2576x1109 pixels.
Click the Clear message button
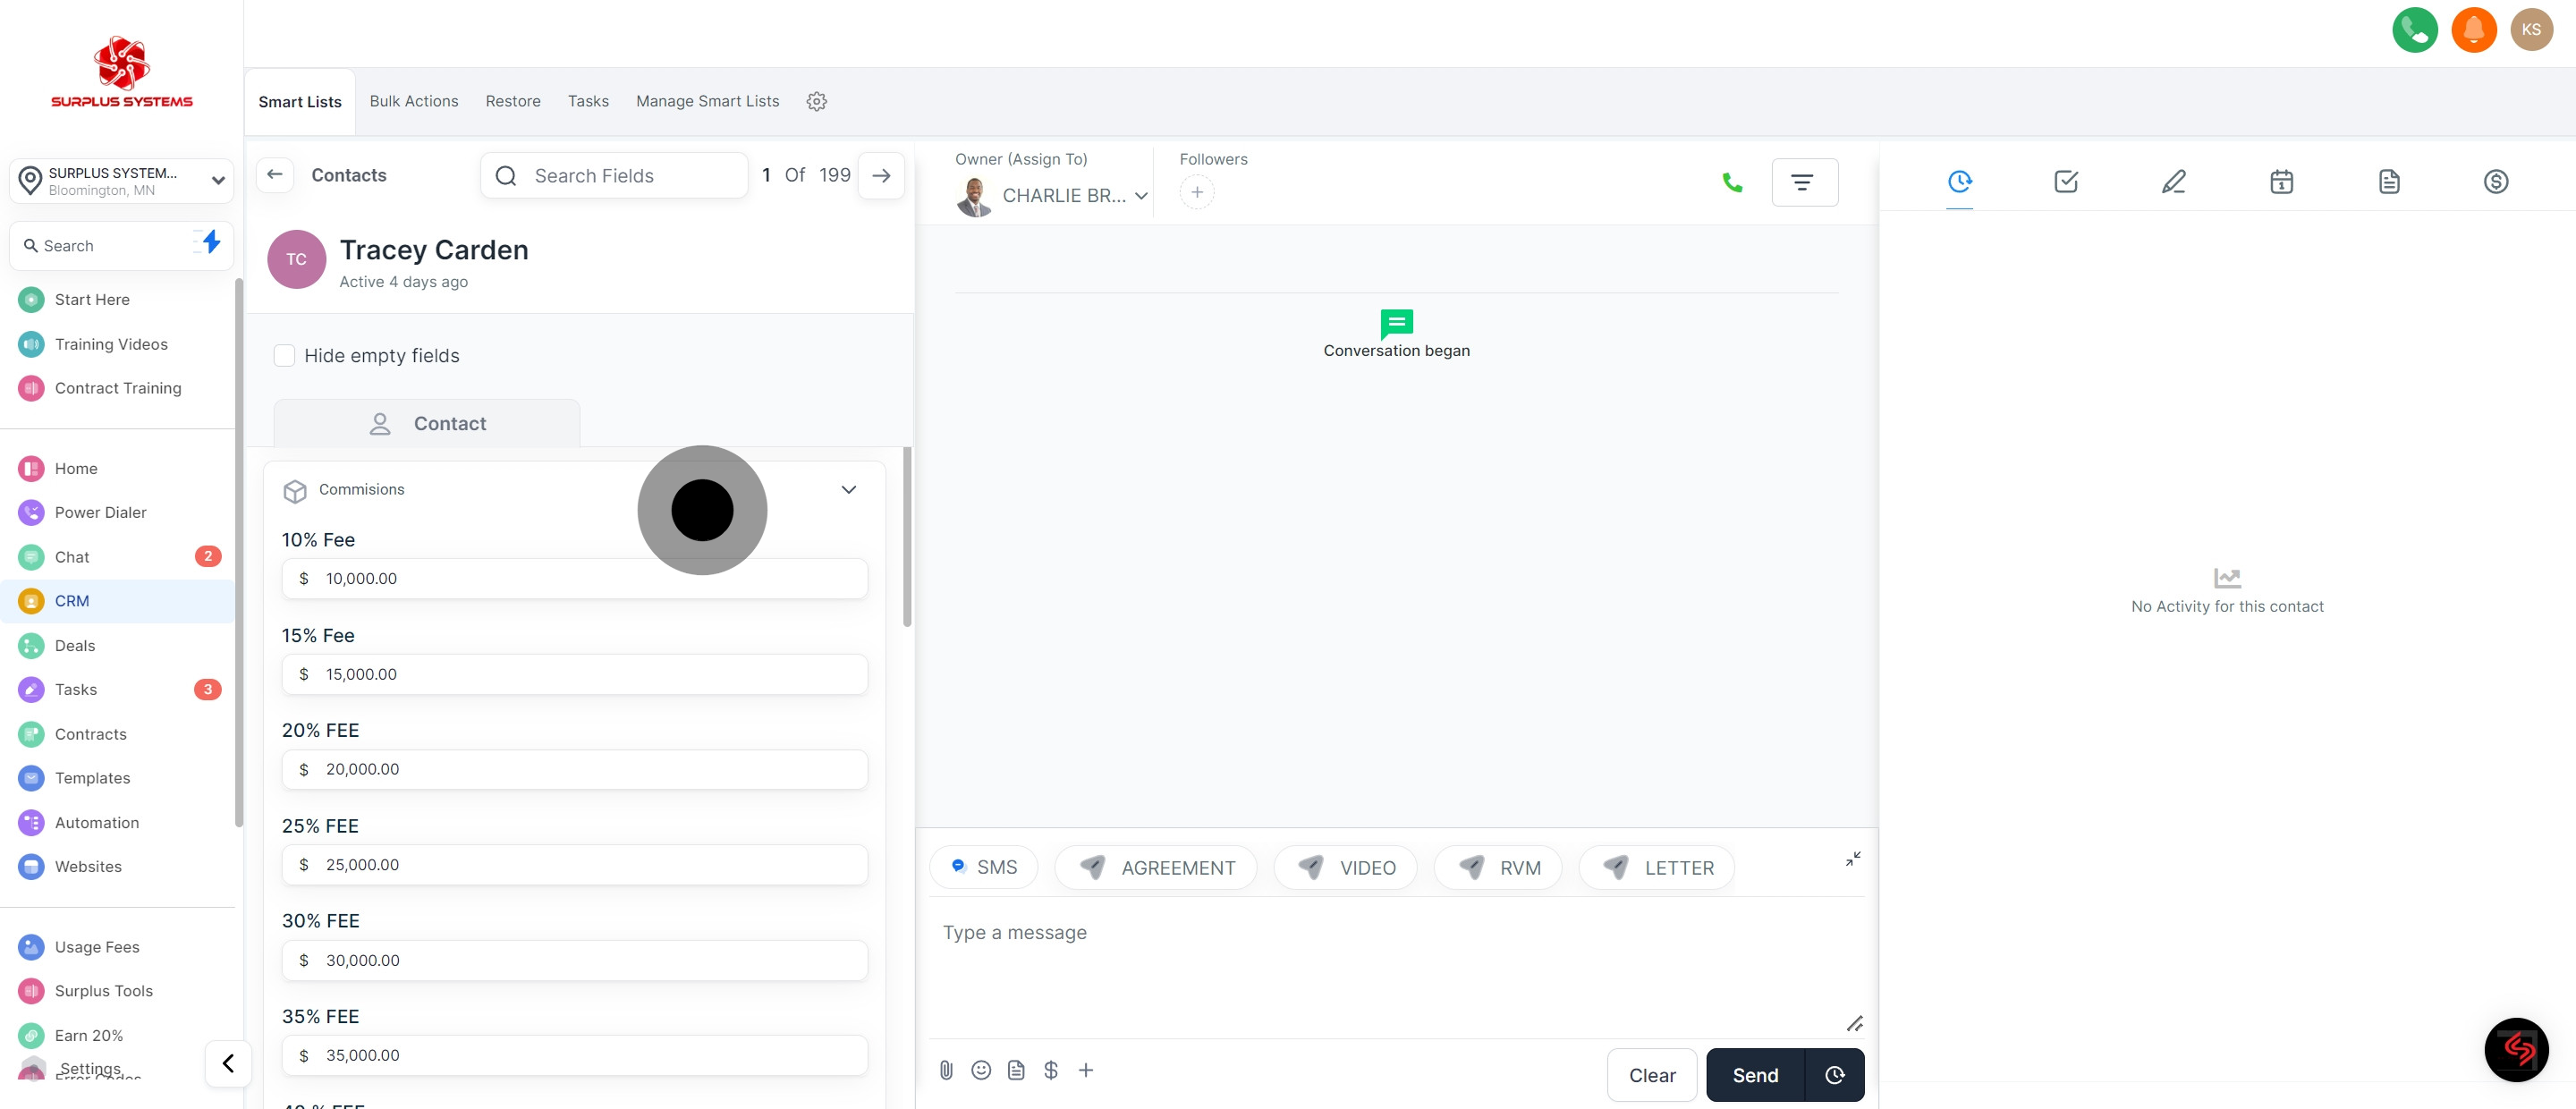coord(1651,1075)
